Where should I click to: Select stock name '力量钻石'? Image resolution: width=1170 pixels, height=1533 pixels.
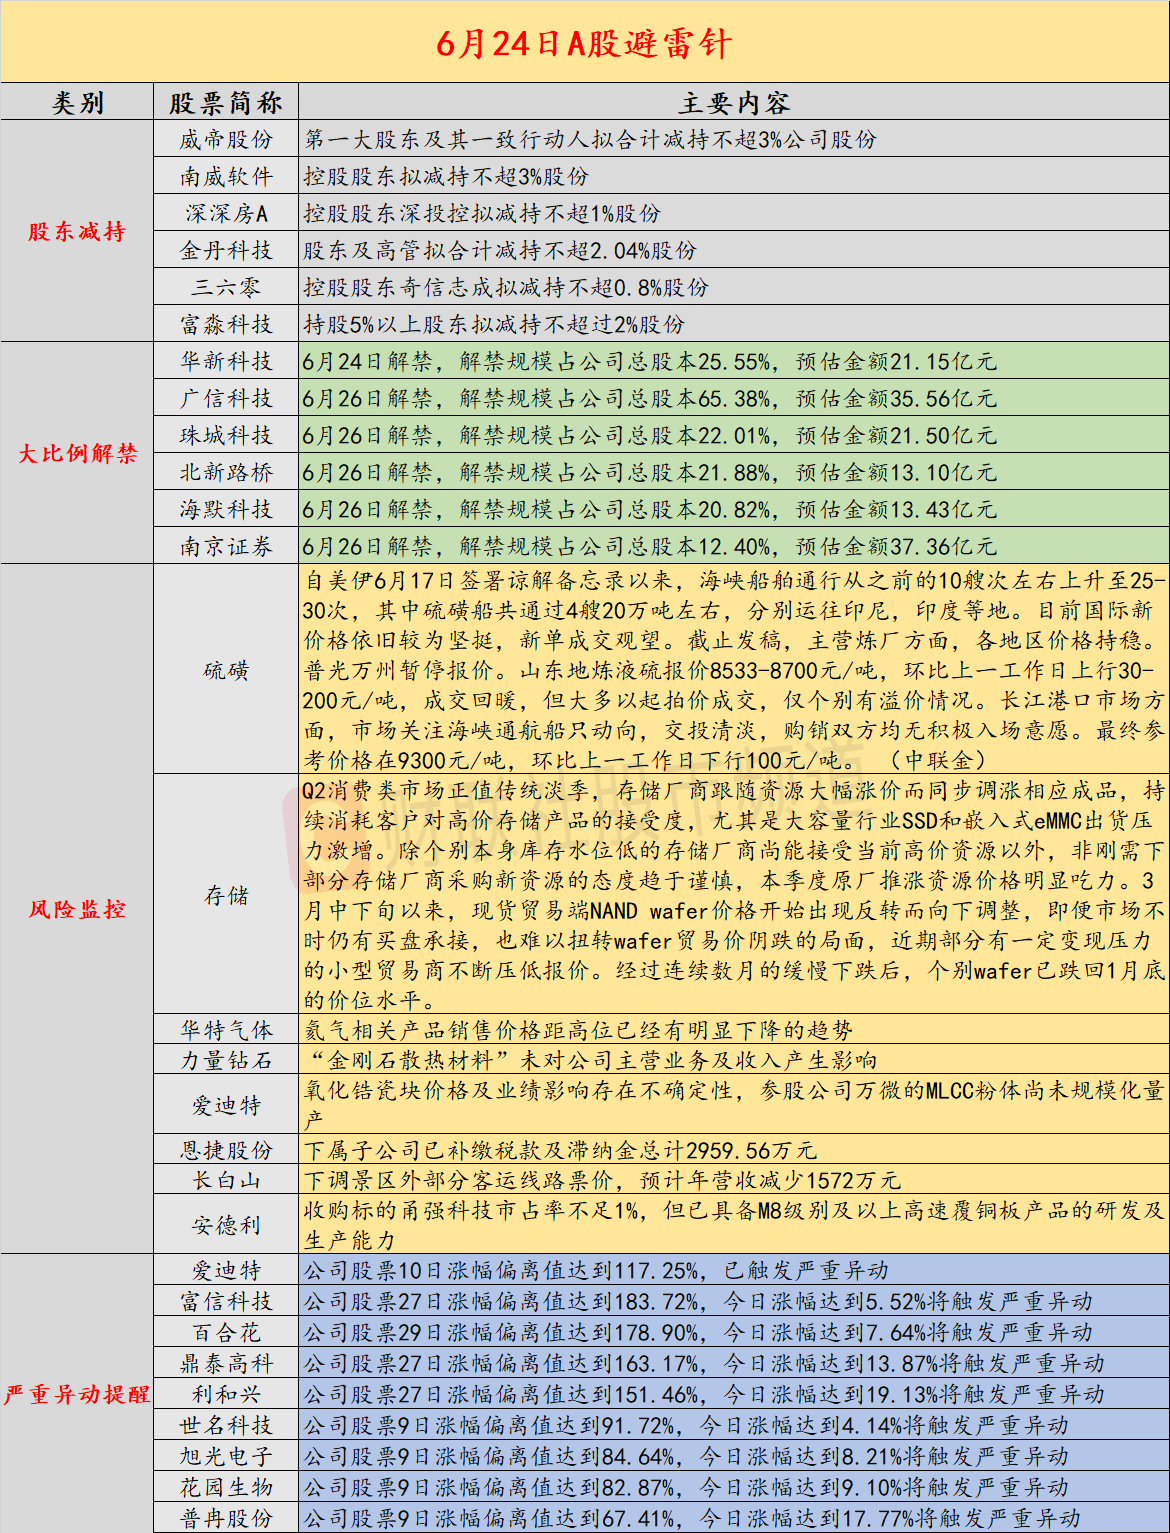coord(226,1060)
